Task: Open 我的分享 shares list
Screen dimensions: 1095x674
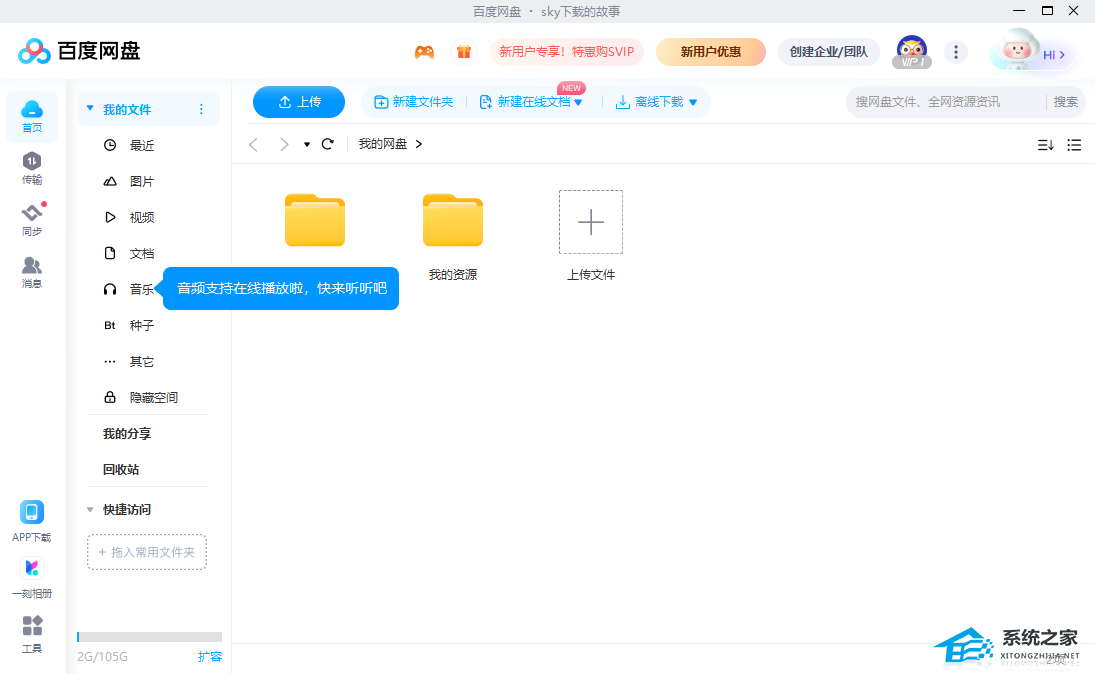Action: pyautogui.click(x=127, y=434)
